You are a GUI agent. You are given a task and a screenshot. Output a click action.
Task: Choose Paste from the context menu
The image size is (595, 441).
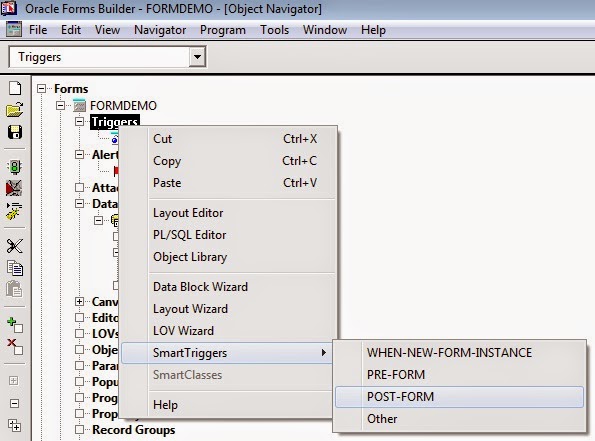(228, 183)
